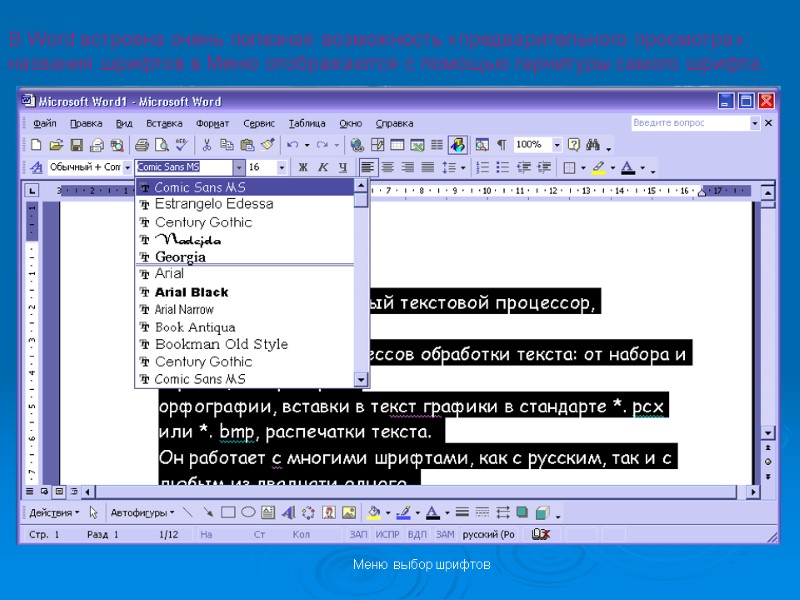This screenshot has height=600, width=800.
Task: Click the Paste clipboard icon
Action: tap(247, 145)
